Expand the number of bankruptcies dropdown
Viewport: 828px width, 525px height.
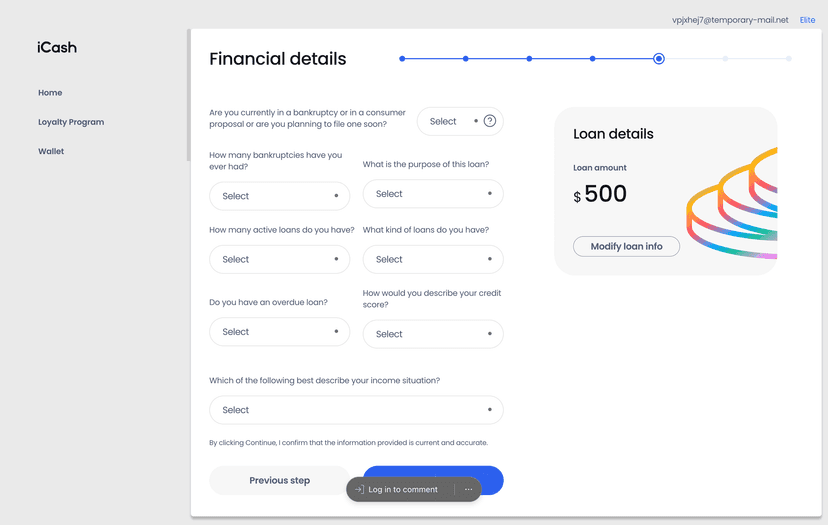tap(279, 196)
